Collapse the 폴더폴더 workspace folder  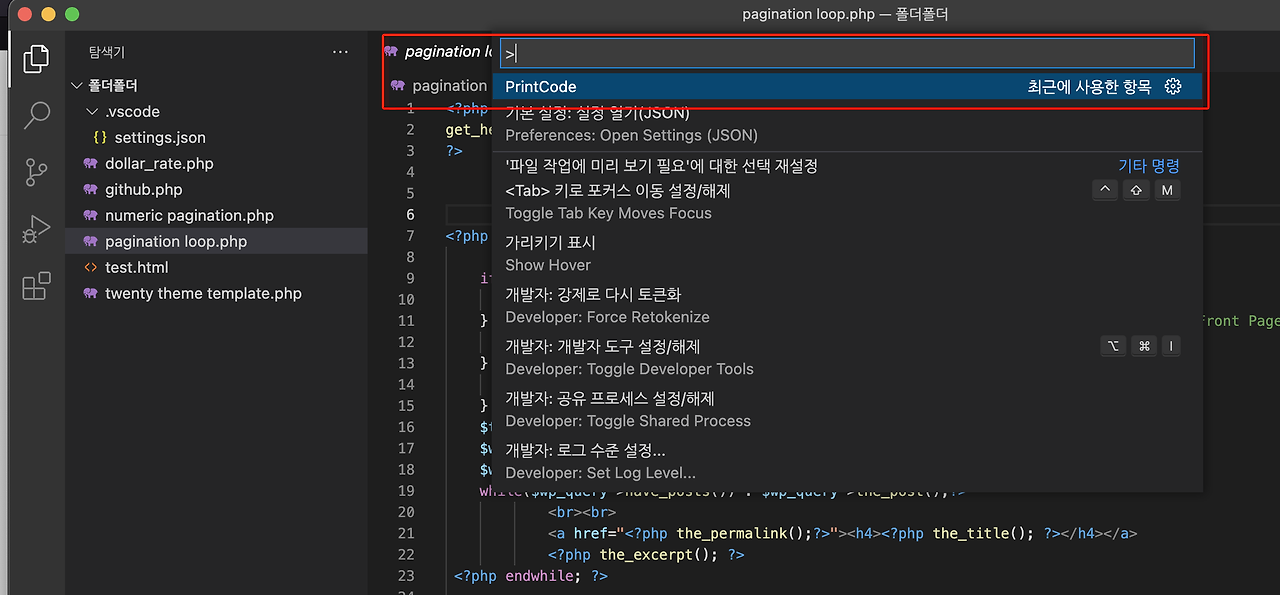pos(77,85)
